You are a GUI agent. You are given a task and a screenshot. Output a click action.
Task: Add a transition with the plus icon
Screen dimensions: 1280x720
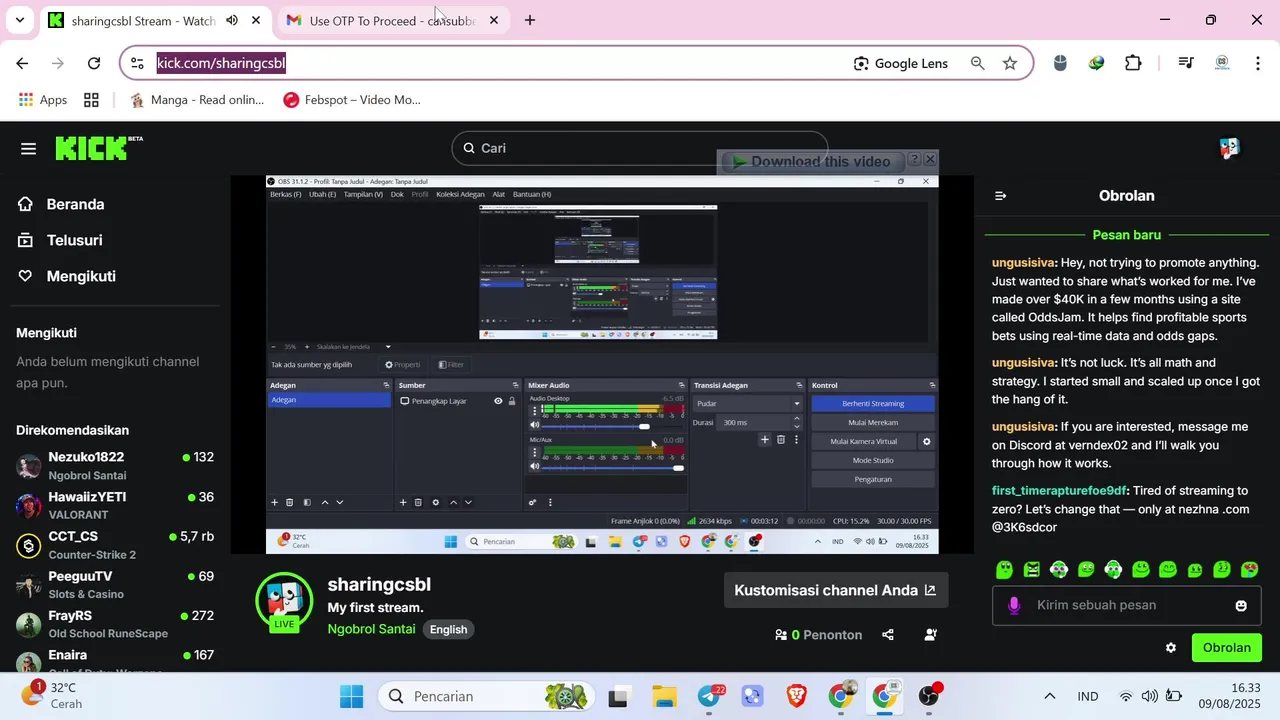(765, 440)
